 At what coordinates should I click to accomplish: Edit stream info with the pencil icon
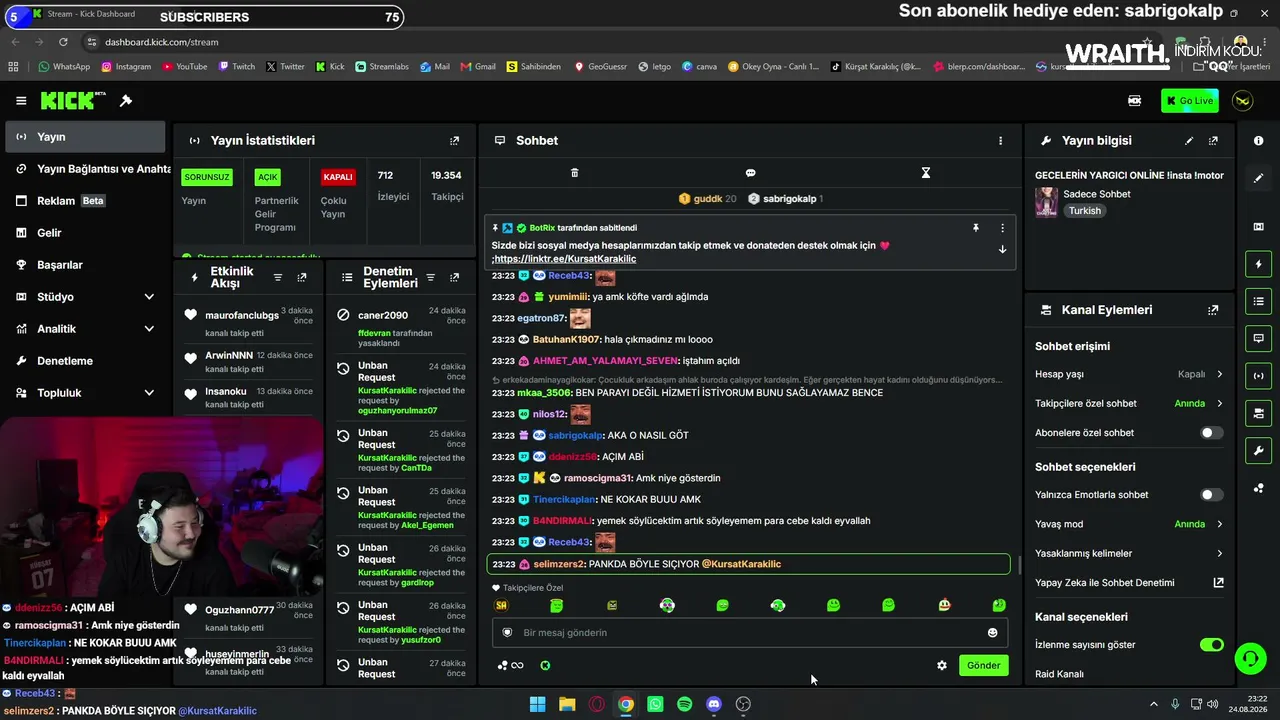(x=1189, y=141)
